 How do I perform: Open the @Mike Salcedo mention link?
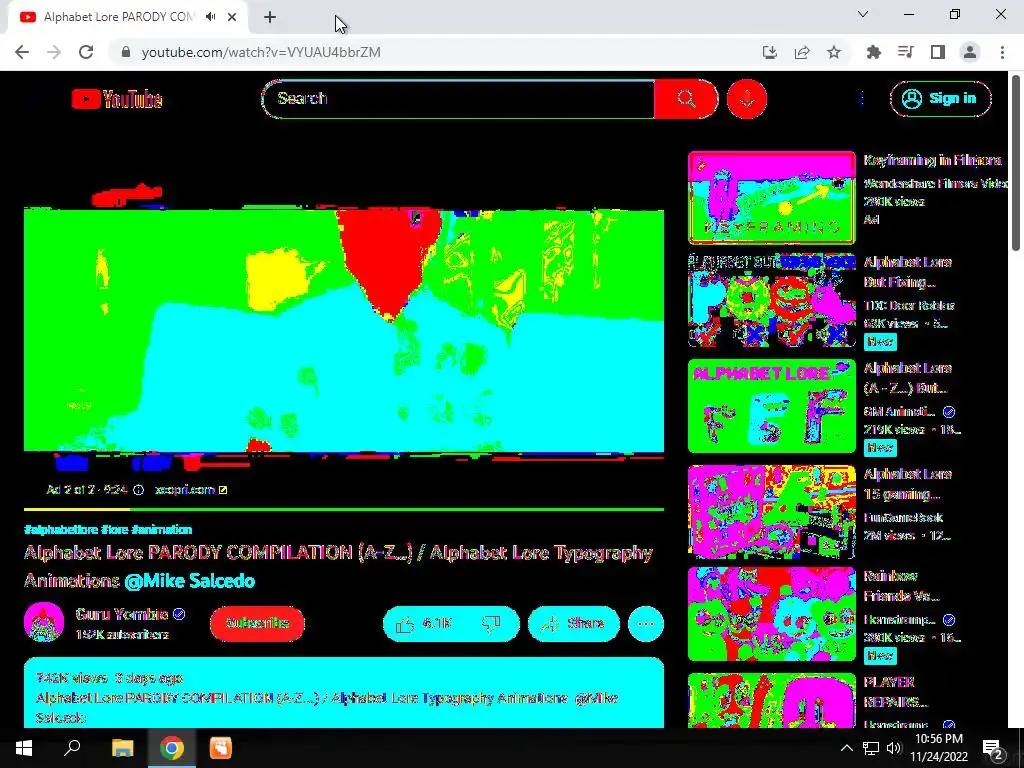189,581
